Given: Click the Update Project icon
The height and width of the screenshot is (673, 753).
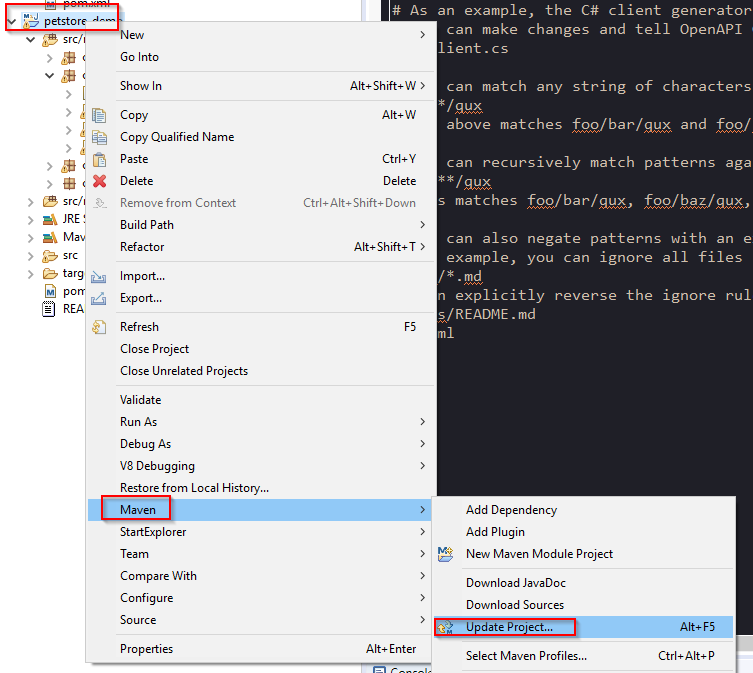Looking at the screenshot, I should pos(445,627).
